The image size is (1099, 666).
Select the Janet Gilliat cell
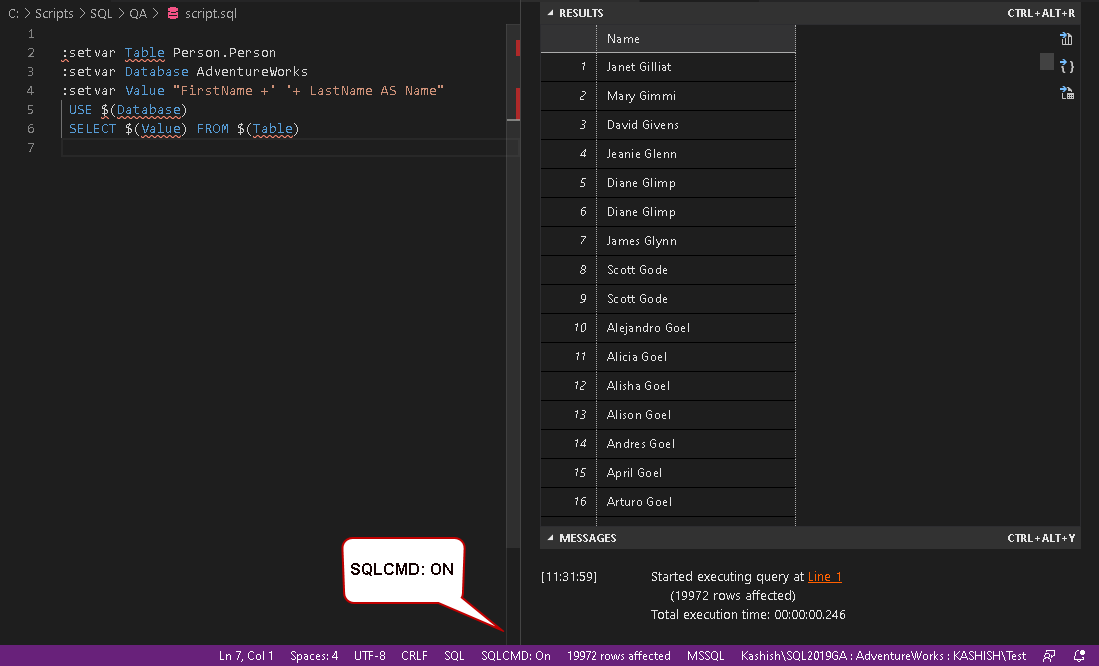[696, 67]
